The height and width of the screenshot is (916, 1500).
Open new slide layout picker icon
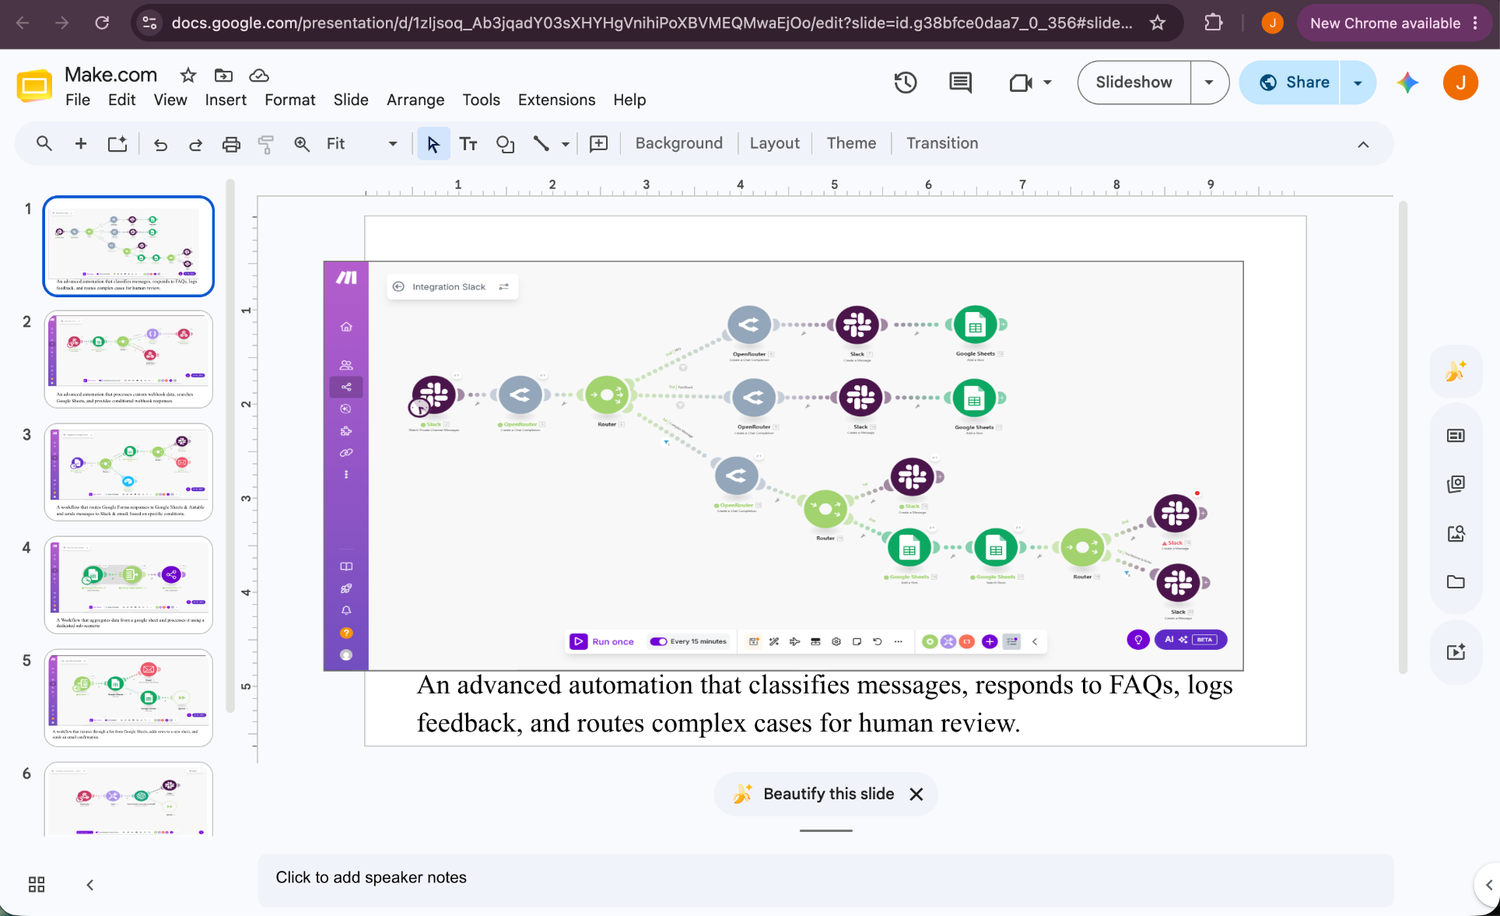tap(117, 144)
